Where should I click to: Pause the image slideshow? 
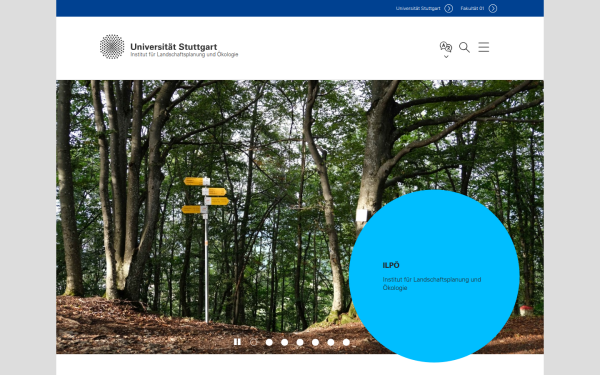click(x=237, y=342)
